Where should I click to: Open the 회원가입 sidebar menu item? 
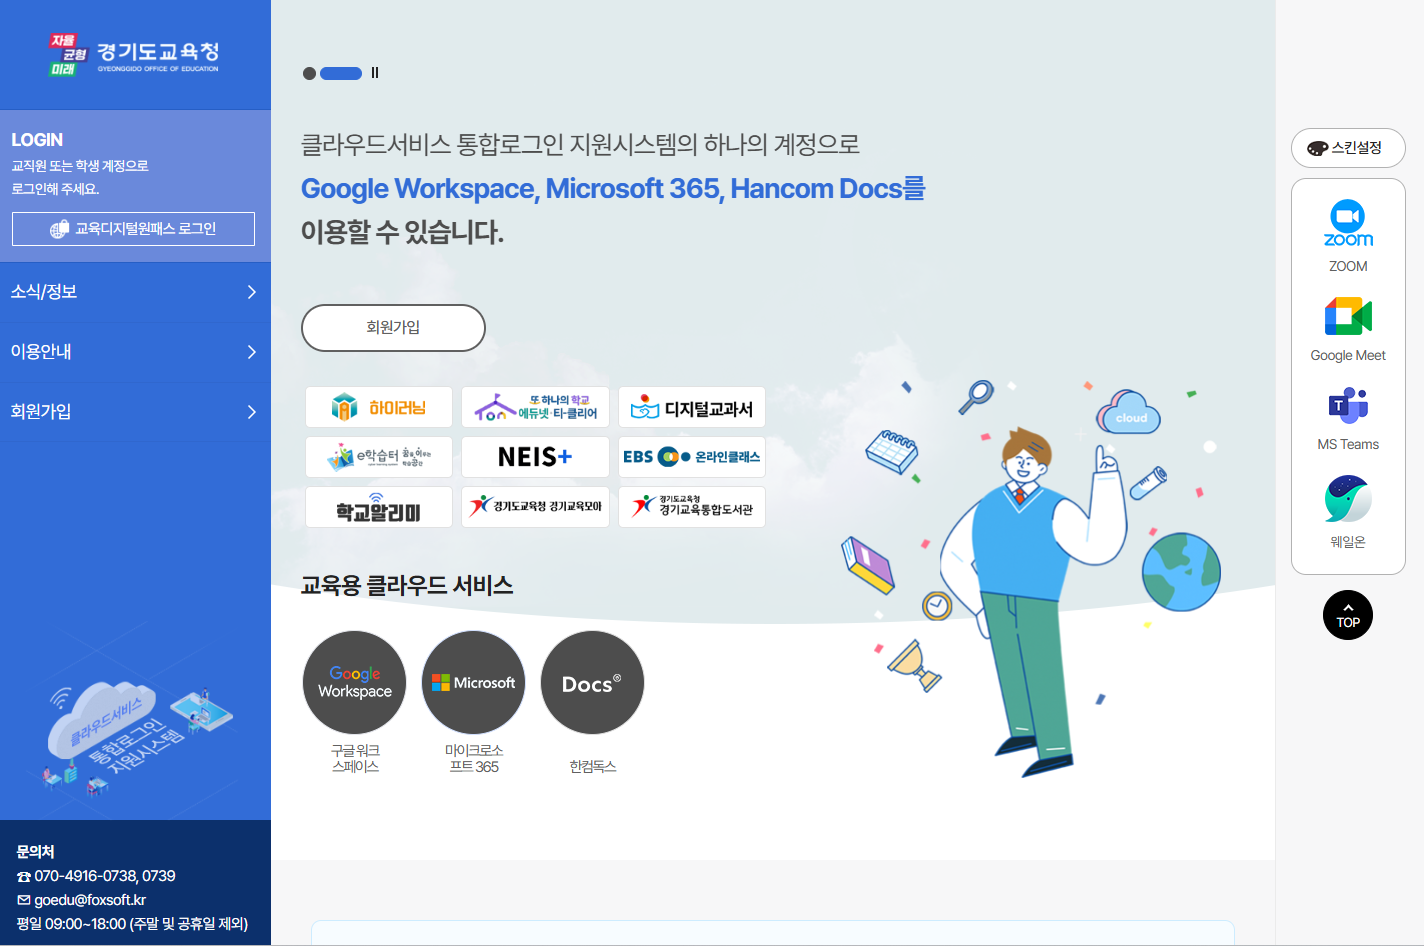135,412
